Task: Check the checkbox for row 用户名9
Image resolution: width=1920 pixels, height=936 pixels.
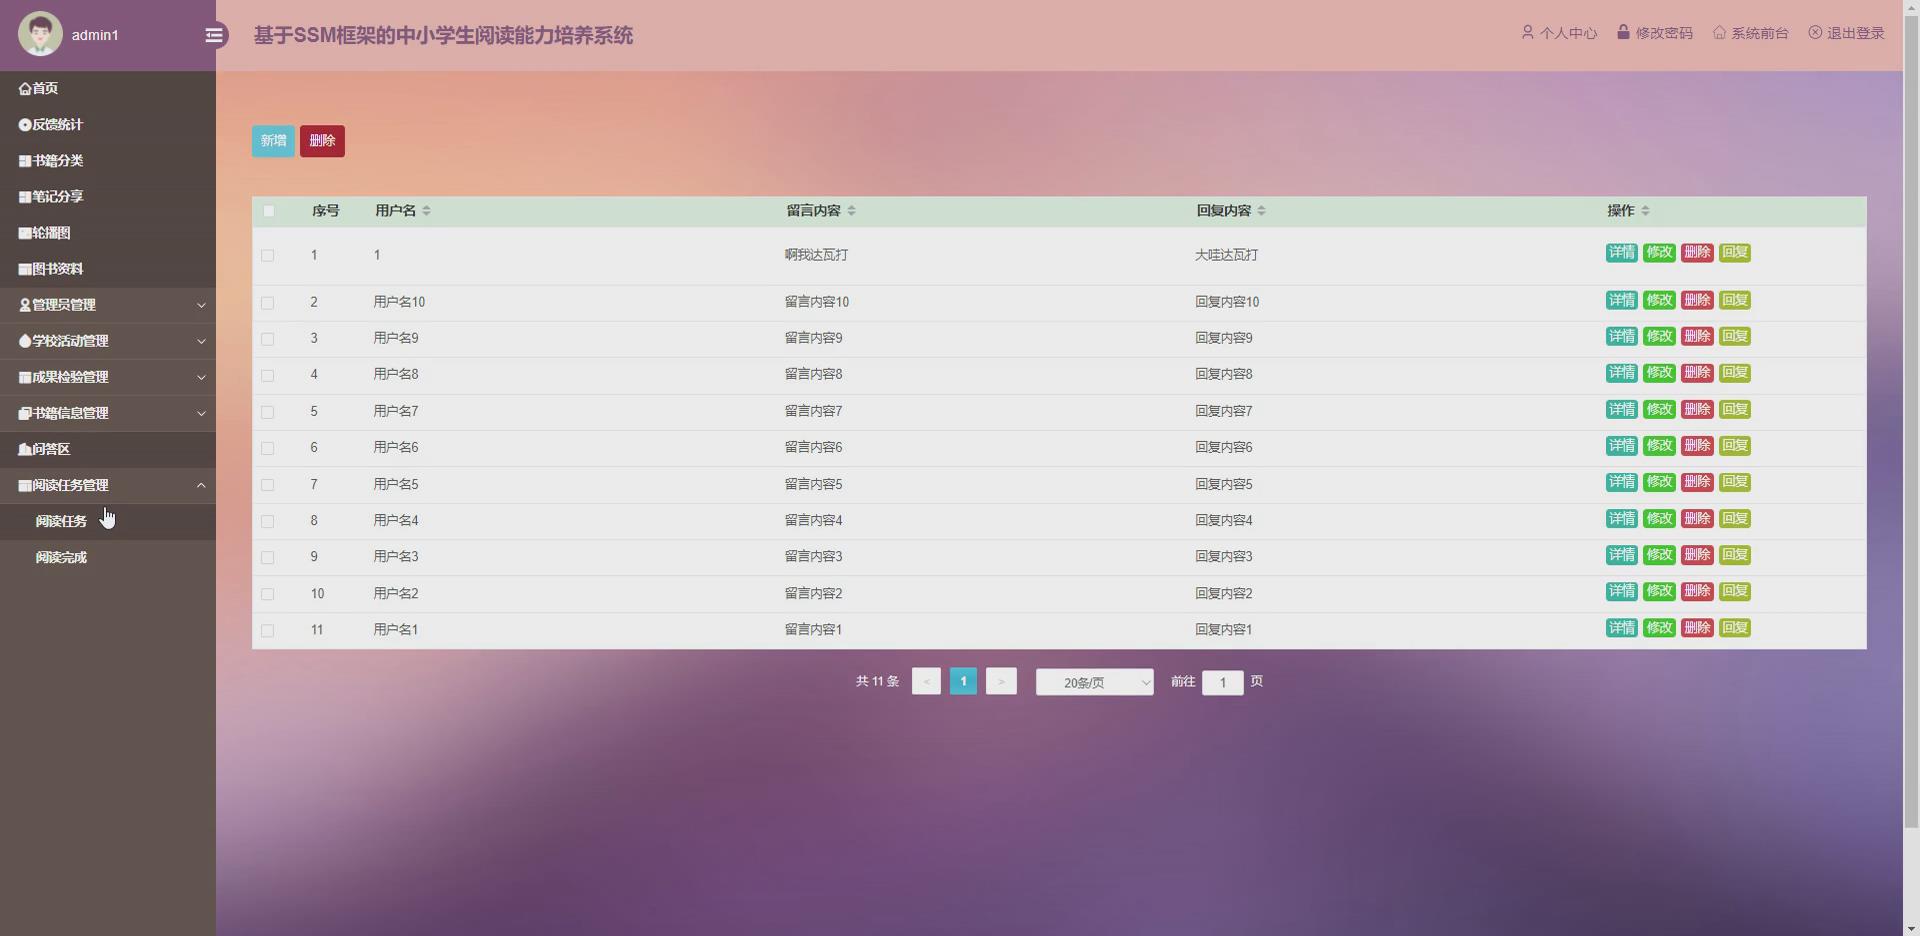Action: click(267, 339)
